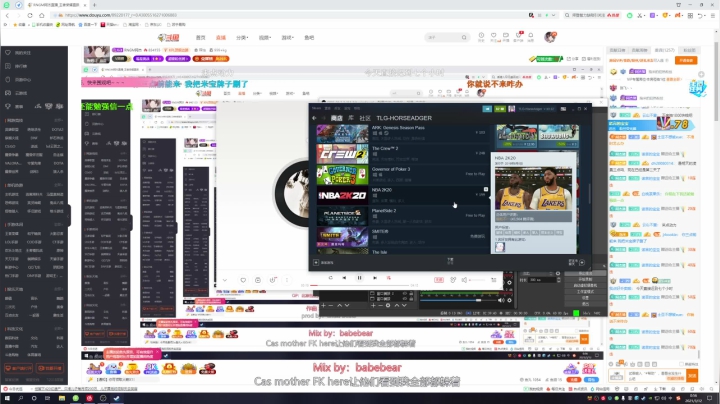Open a new browser tab

(x=94, y=5)
